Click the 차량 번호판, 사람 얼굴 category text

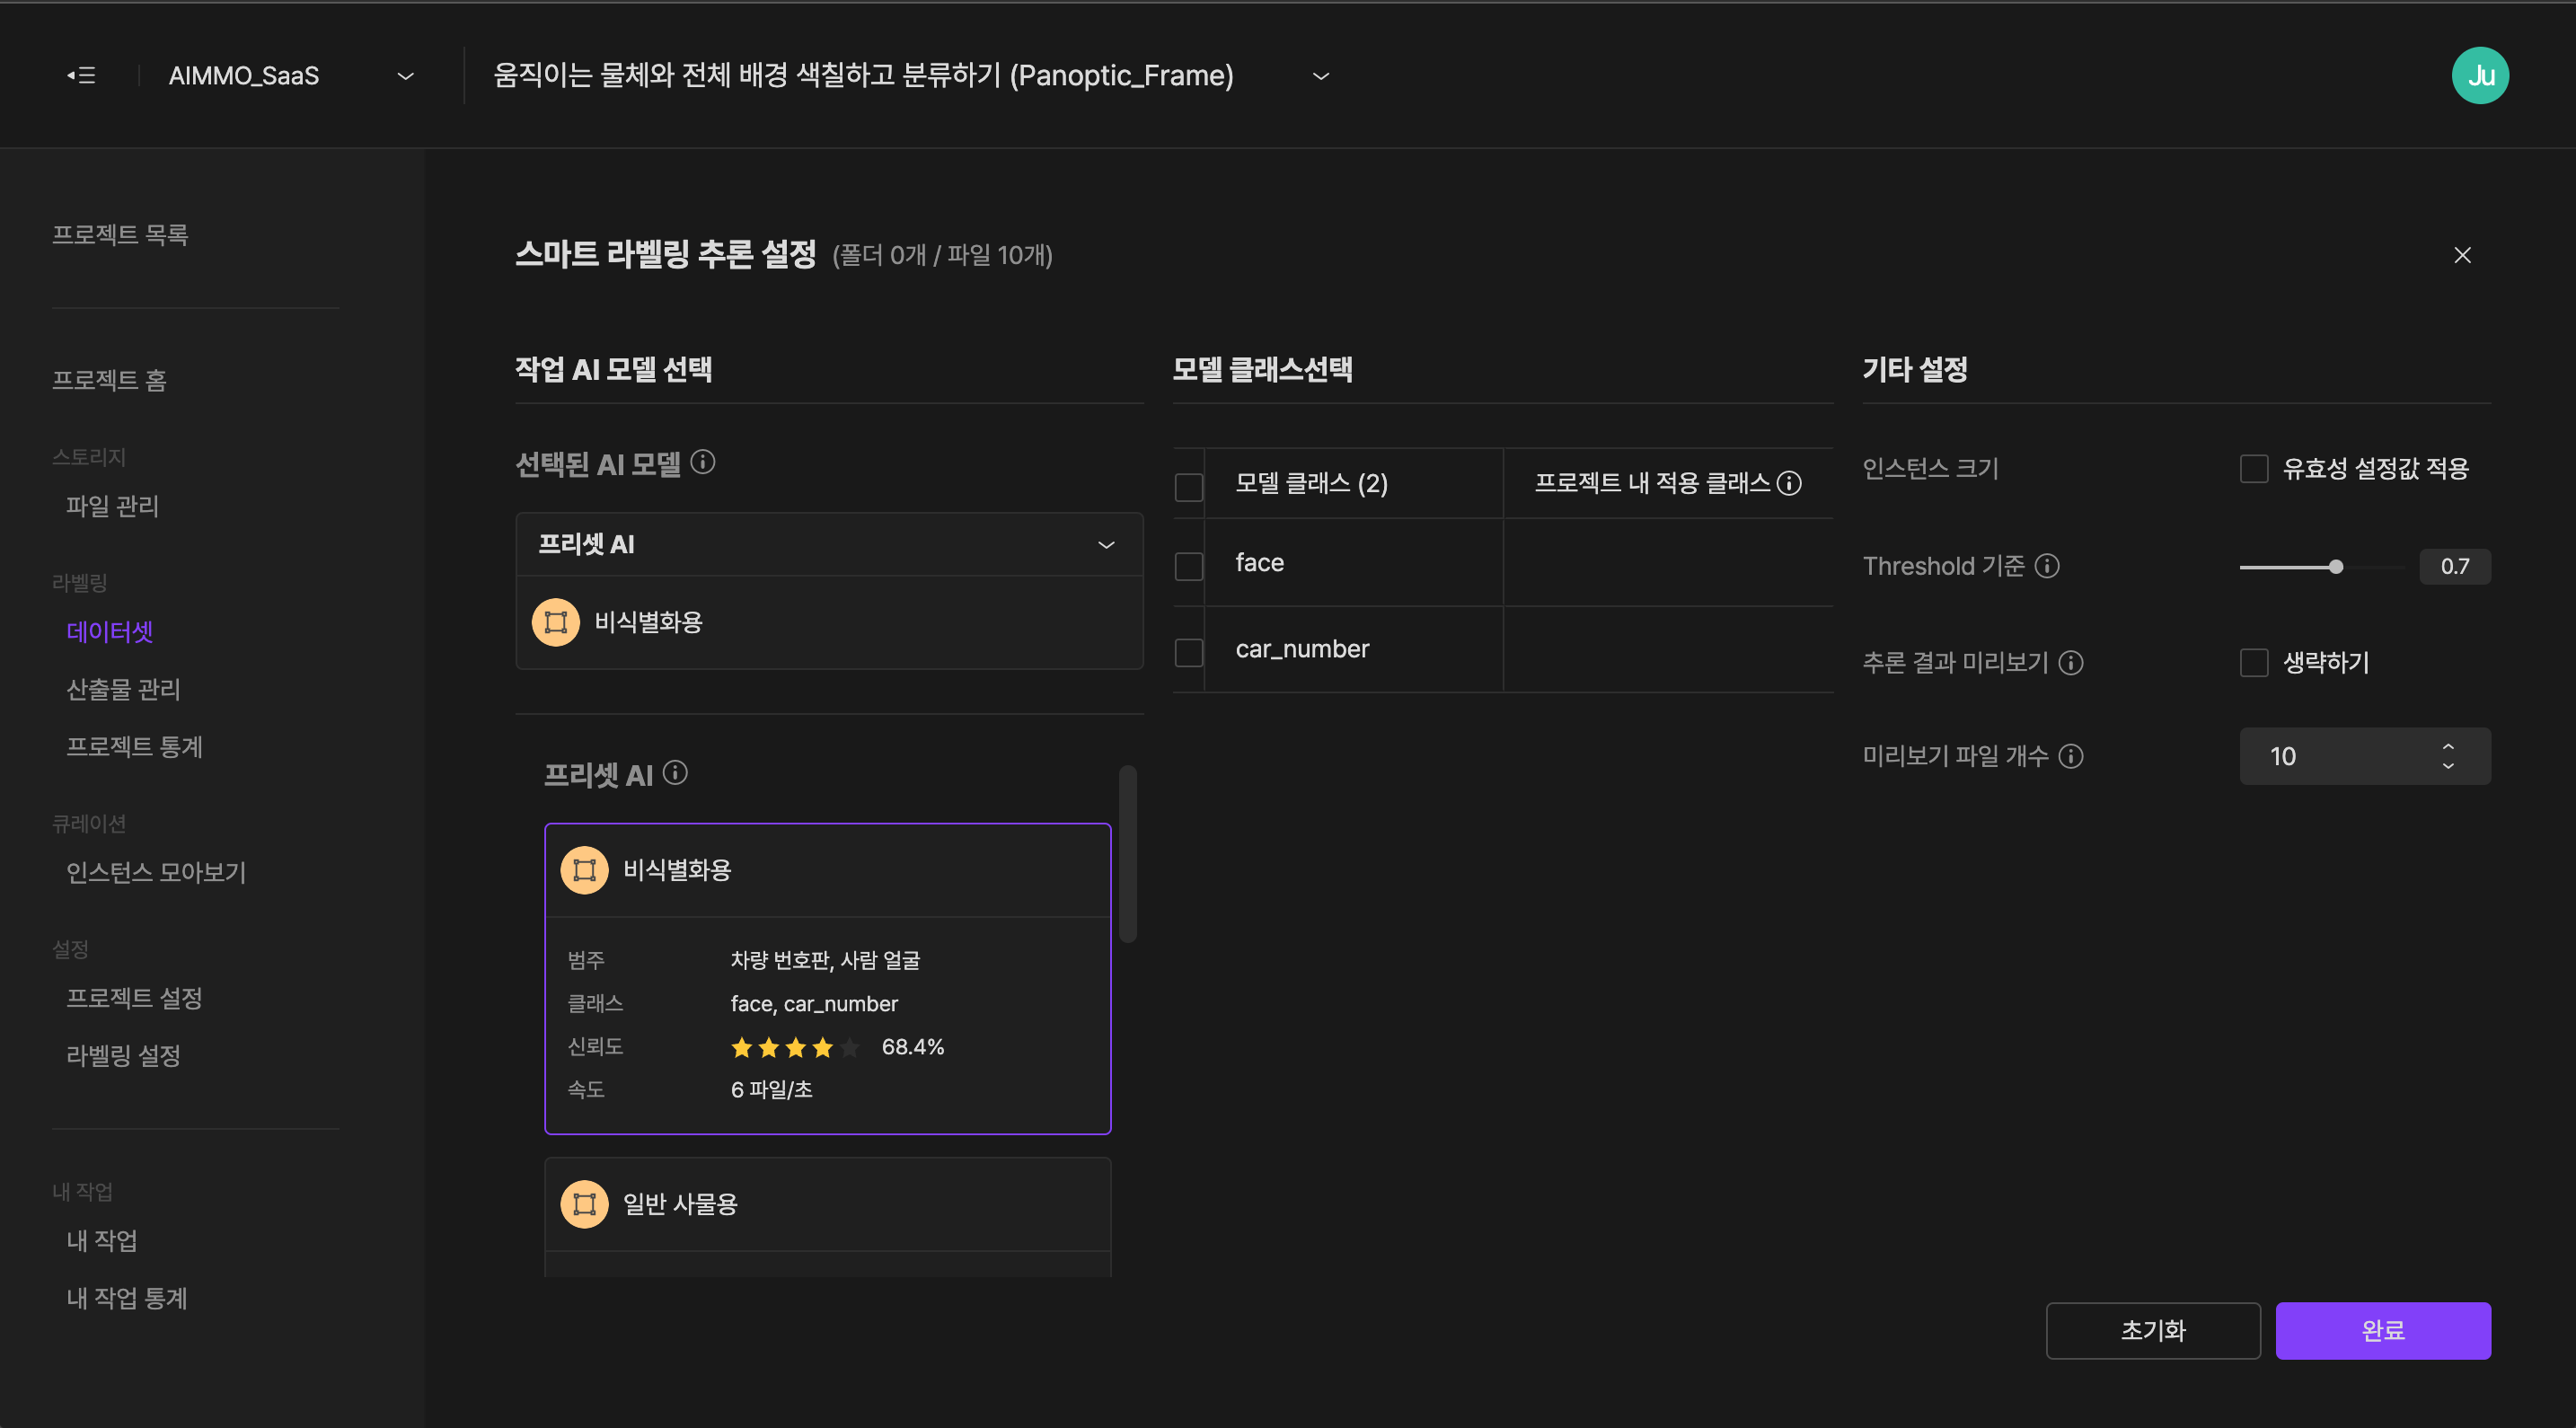pos(826,960)
